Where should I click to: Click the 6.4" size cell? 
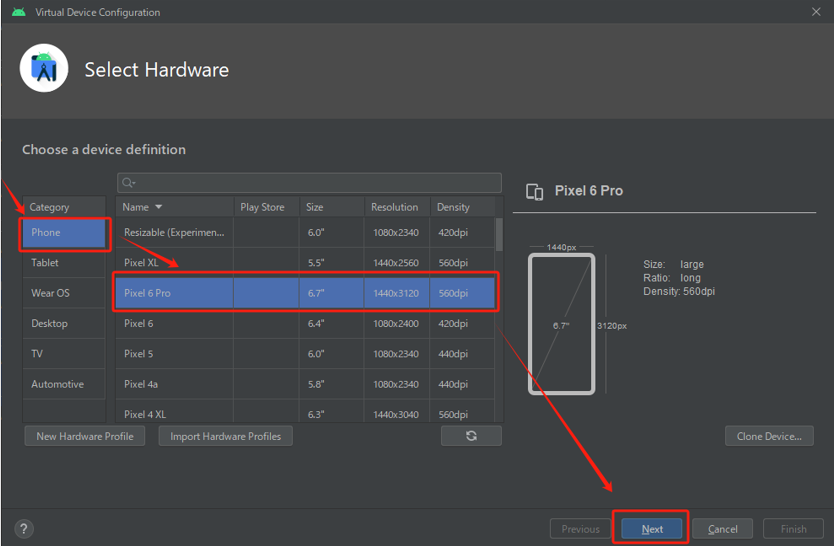331,323
